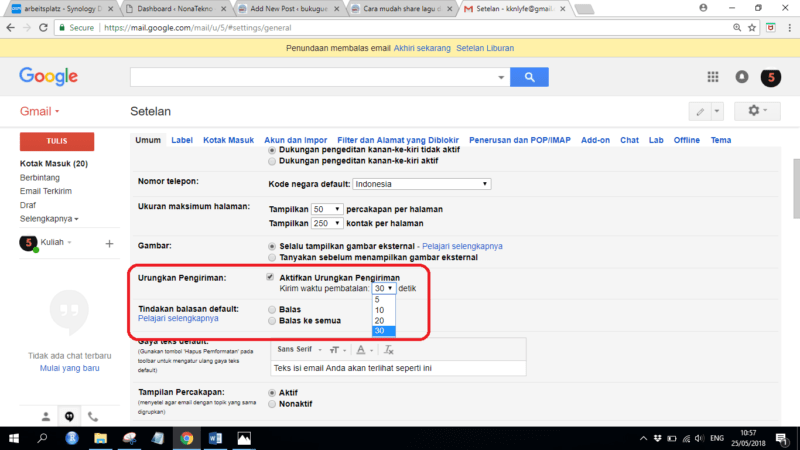
Task: Open the Photos app in taskbar
Action: click(244, 438)
